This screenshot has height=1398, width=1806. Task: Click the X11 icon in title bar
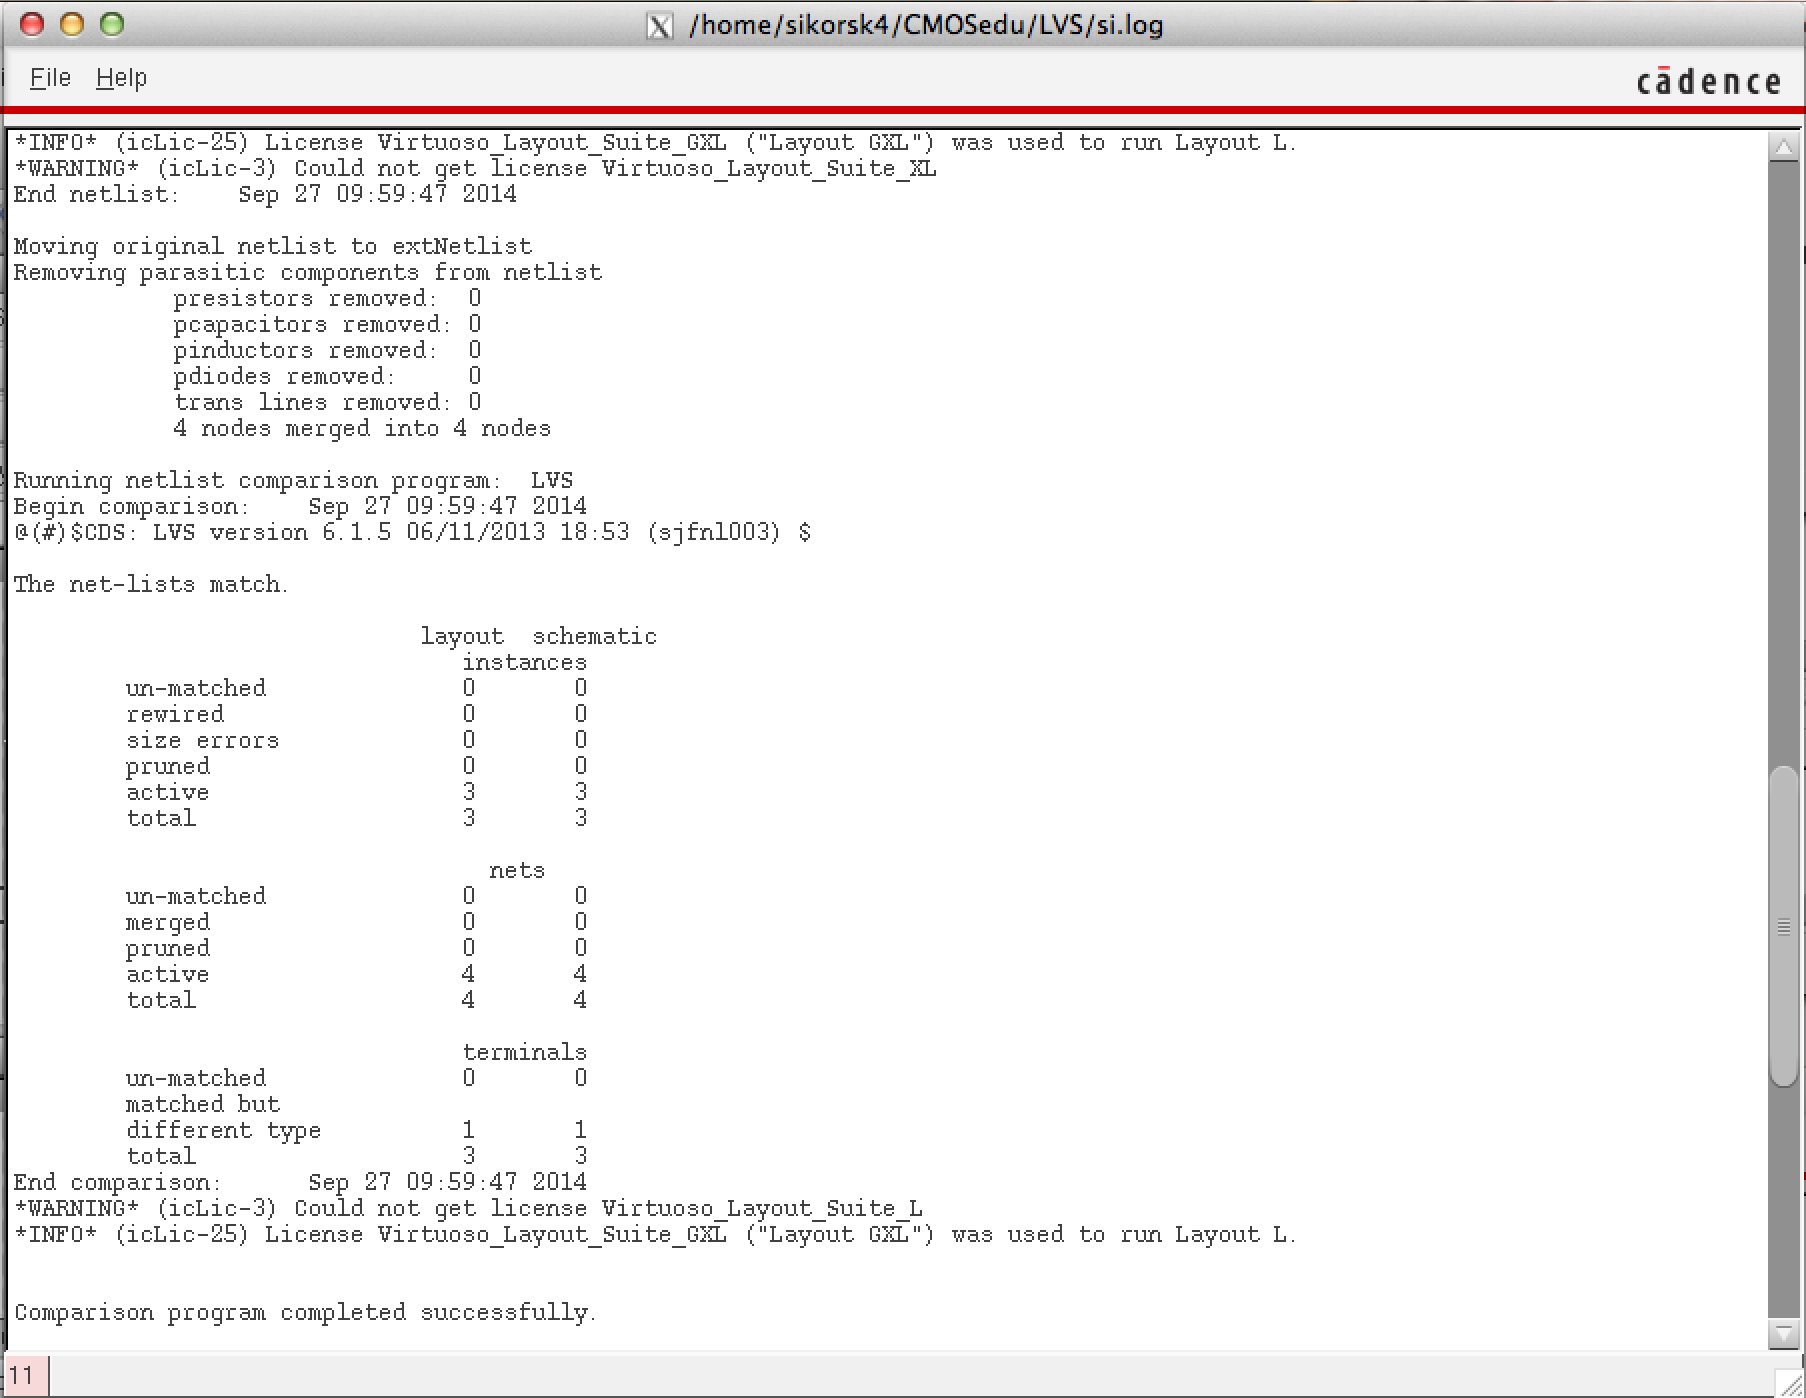[x=660, y=25]
